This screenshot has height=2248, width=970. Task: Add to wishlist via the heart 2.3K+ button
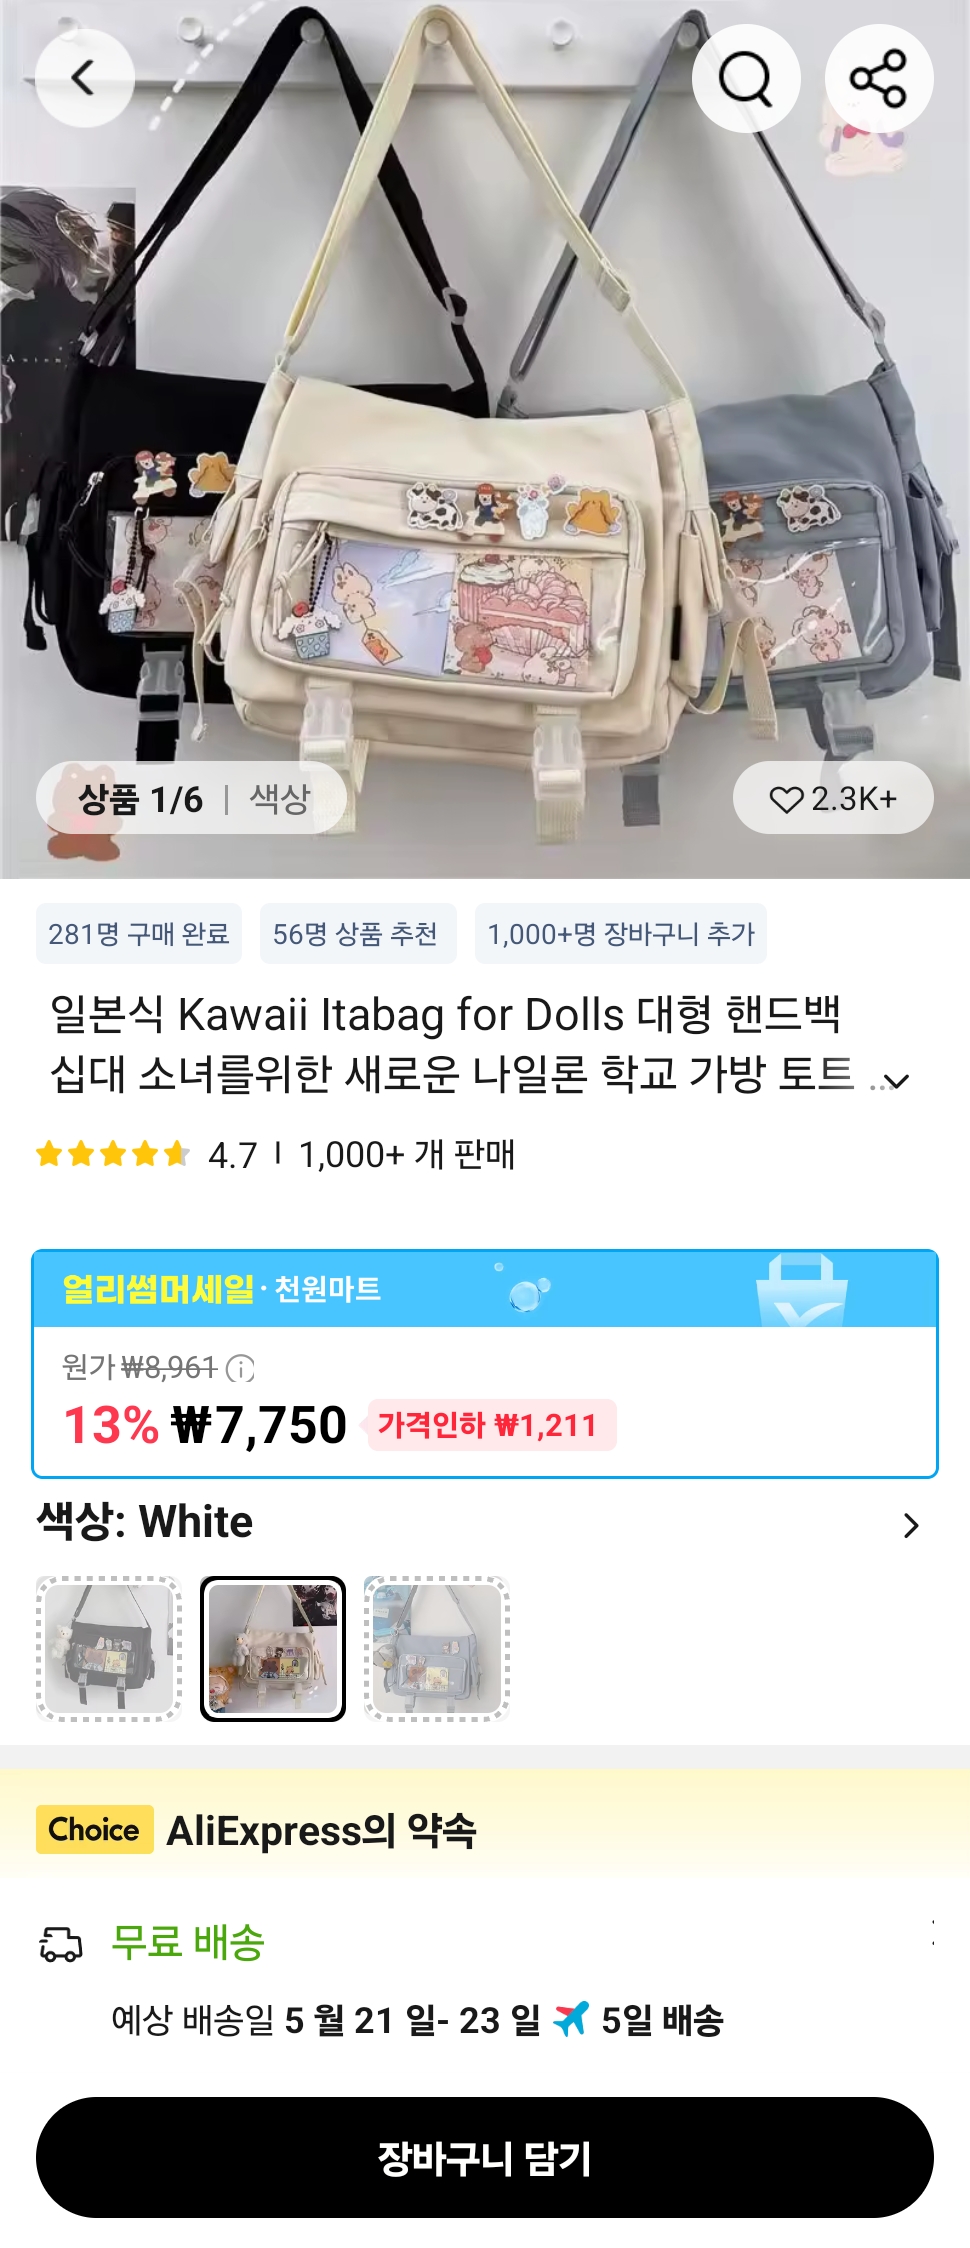(833, 798)
